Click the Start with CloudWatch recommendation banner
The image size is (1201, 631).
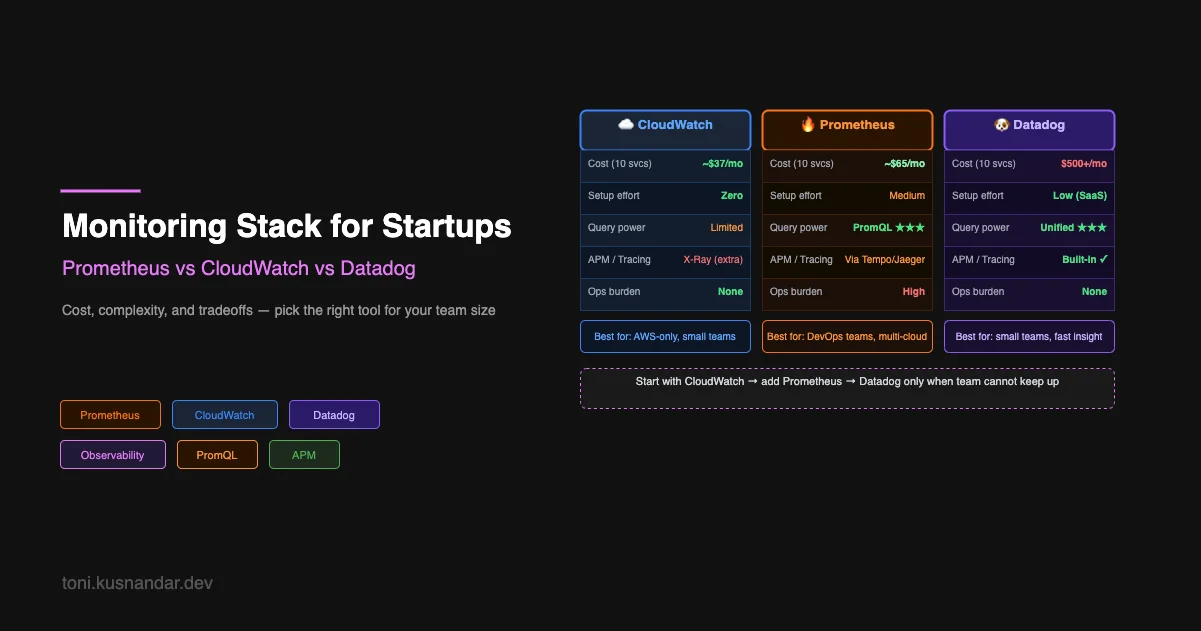click(847, 388)
